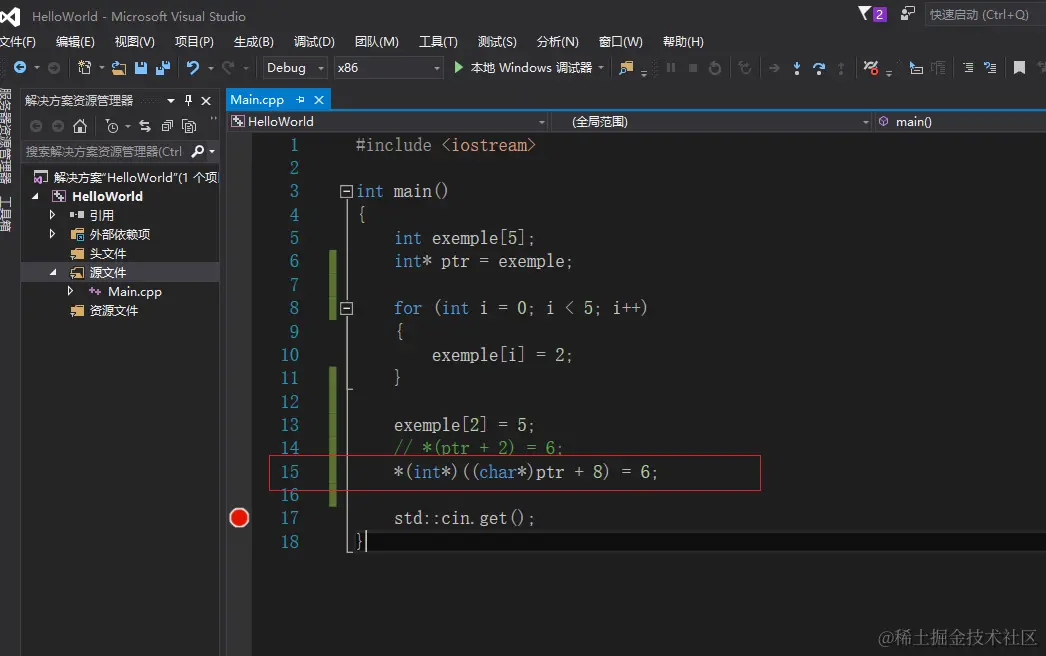Expand the 外部依赖项 node
Image resolution: width=1046 pixels, height=656 pixels.
coord(52,234)
